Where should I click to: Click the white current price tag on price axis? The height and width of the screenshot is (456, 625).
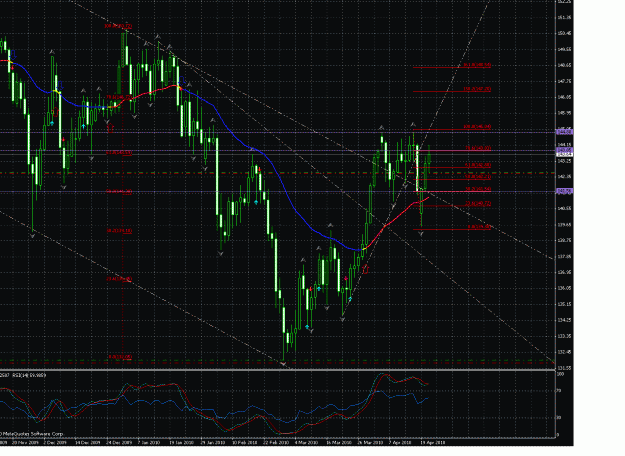pyautogui.click(x=564, y=154)
